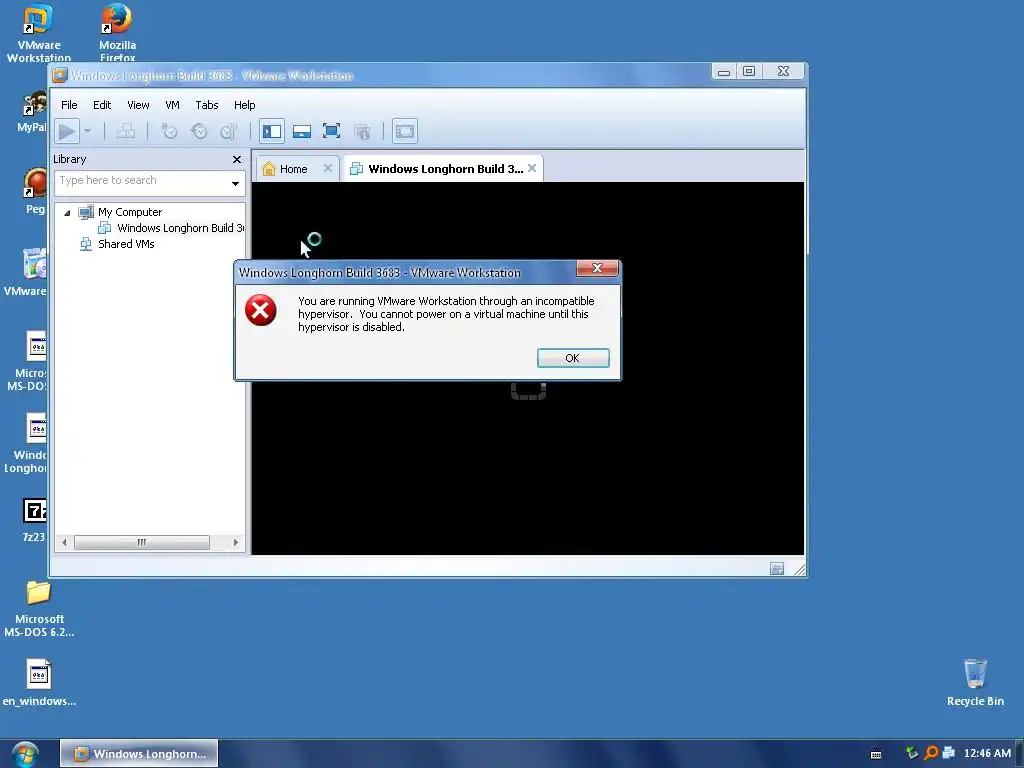Image resolution: width=1024 pixels, height=768 pixels.
Task: Click the library scrollbar left arrow
Action: 64,543
